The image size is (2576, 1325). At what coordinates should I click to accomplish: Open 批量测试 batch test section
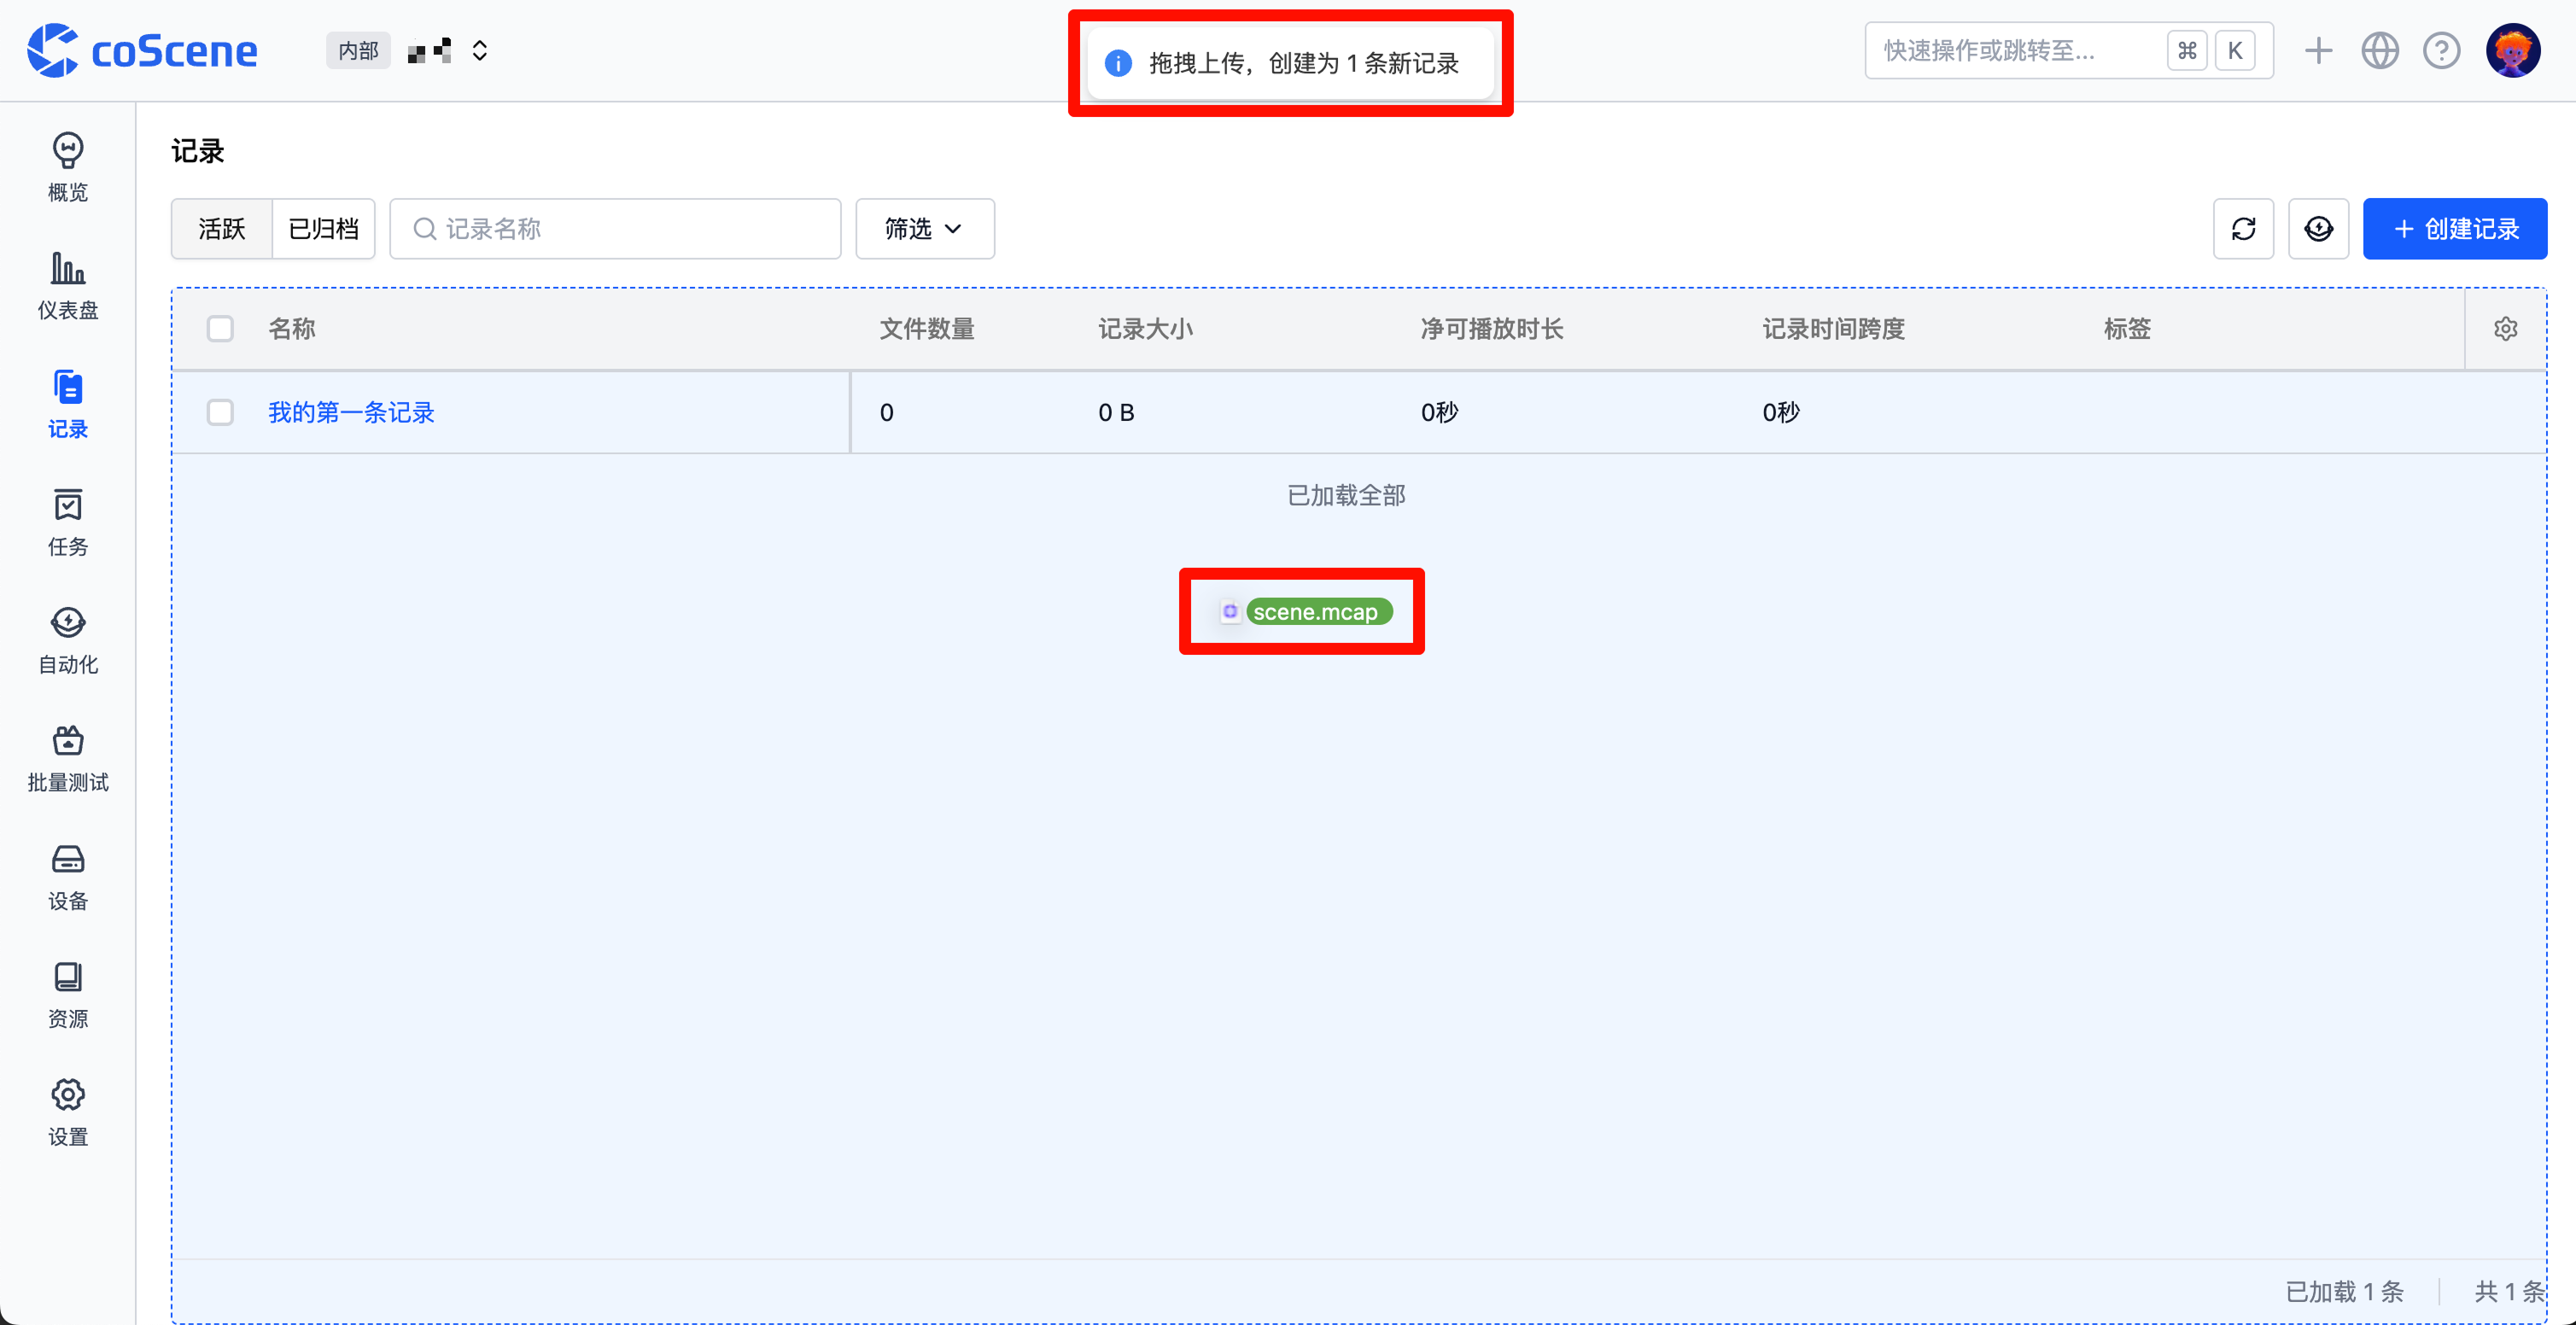[67, 757]
